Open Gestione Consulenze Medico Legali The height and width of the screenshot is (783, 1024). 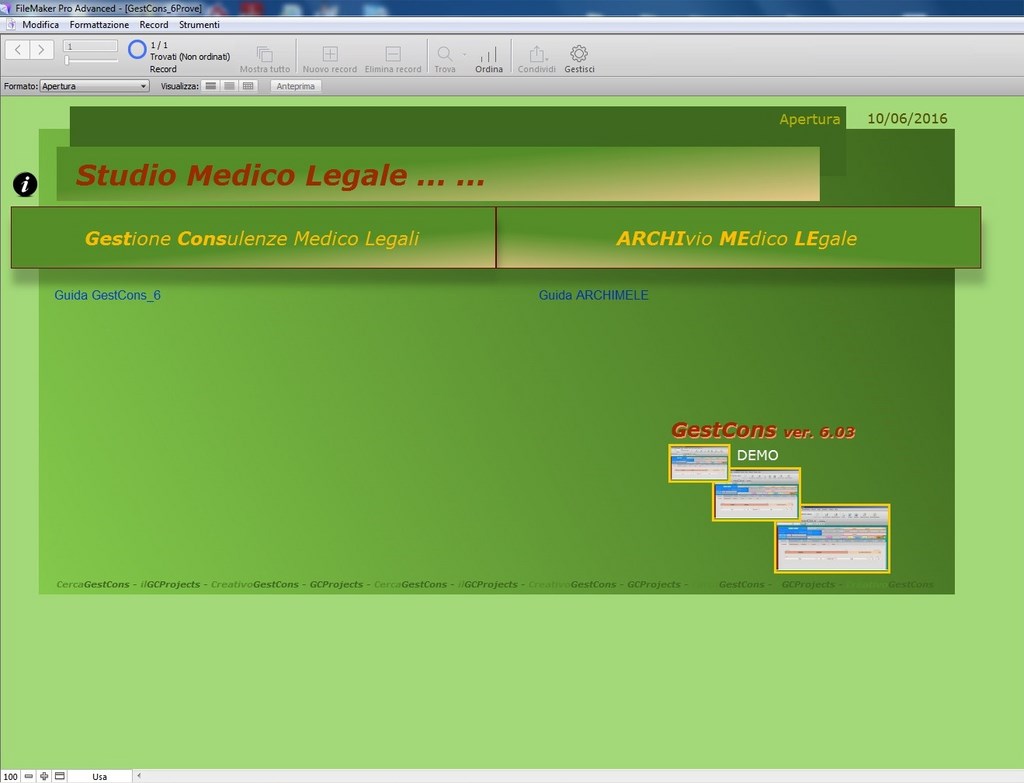[253, 238]
